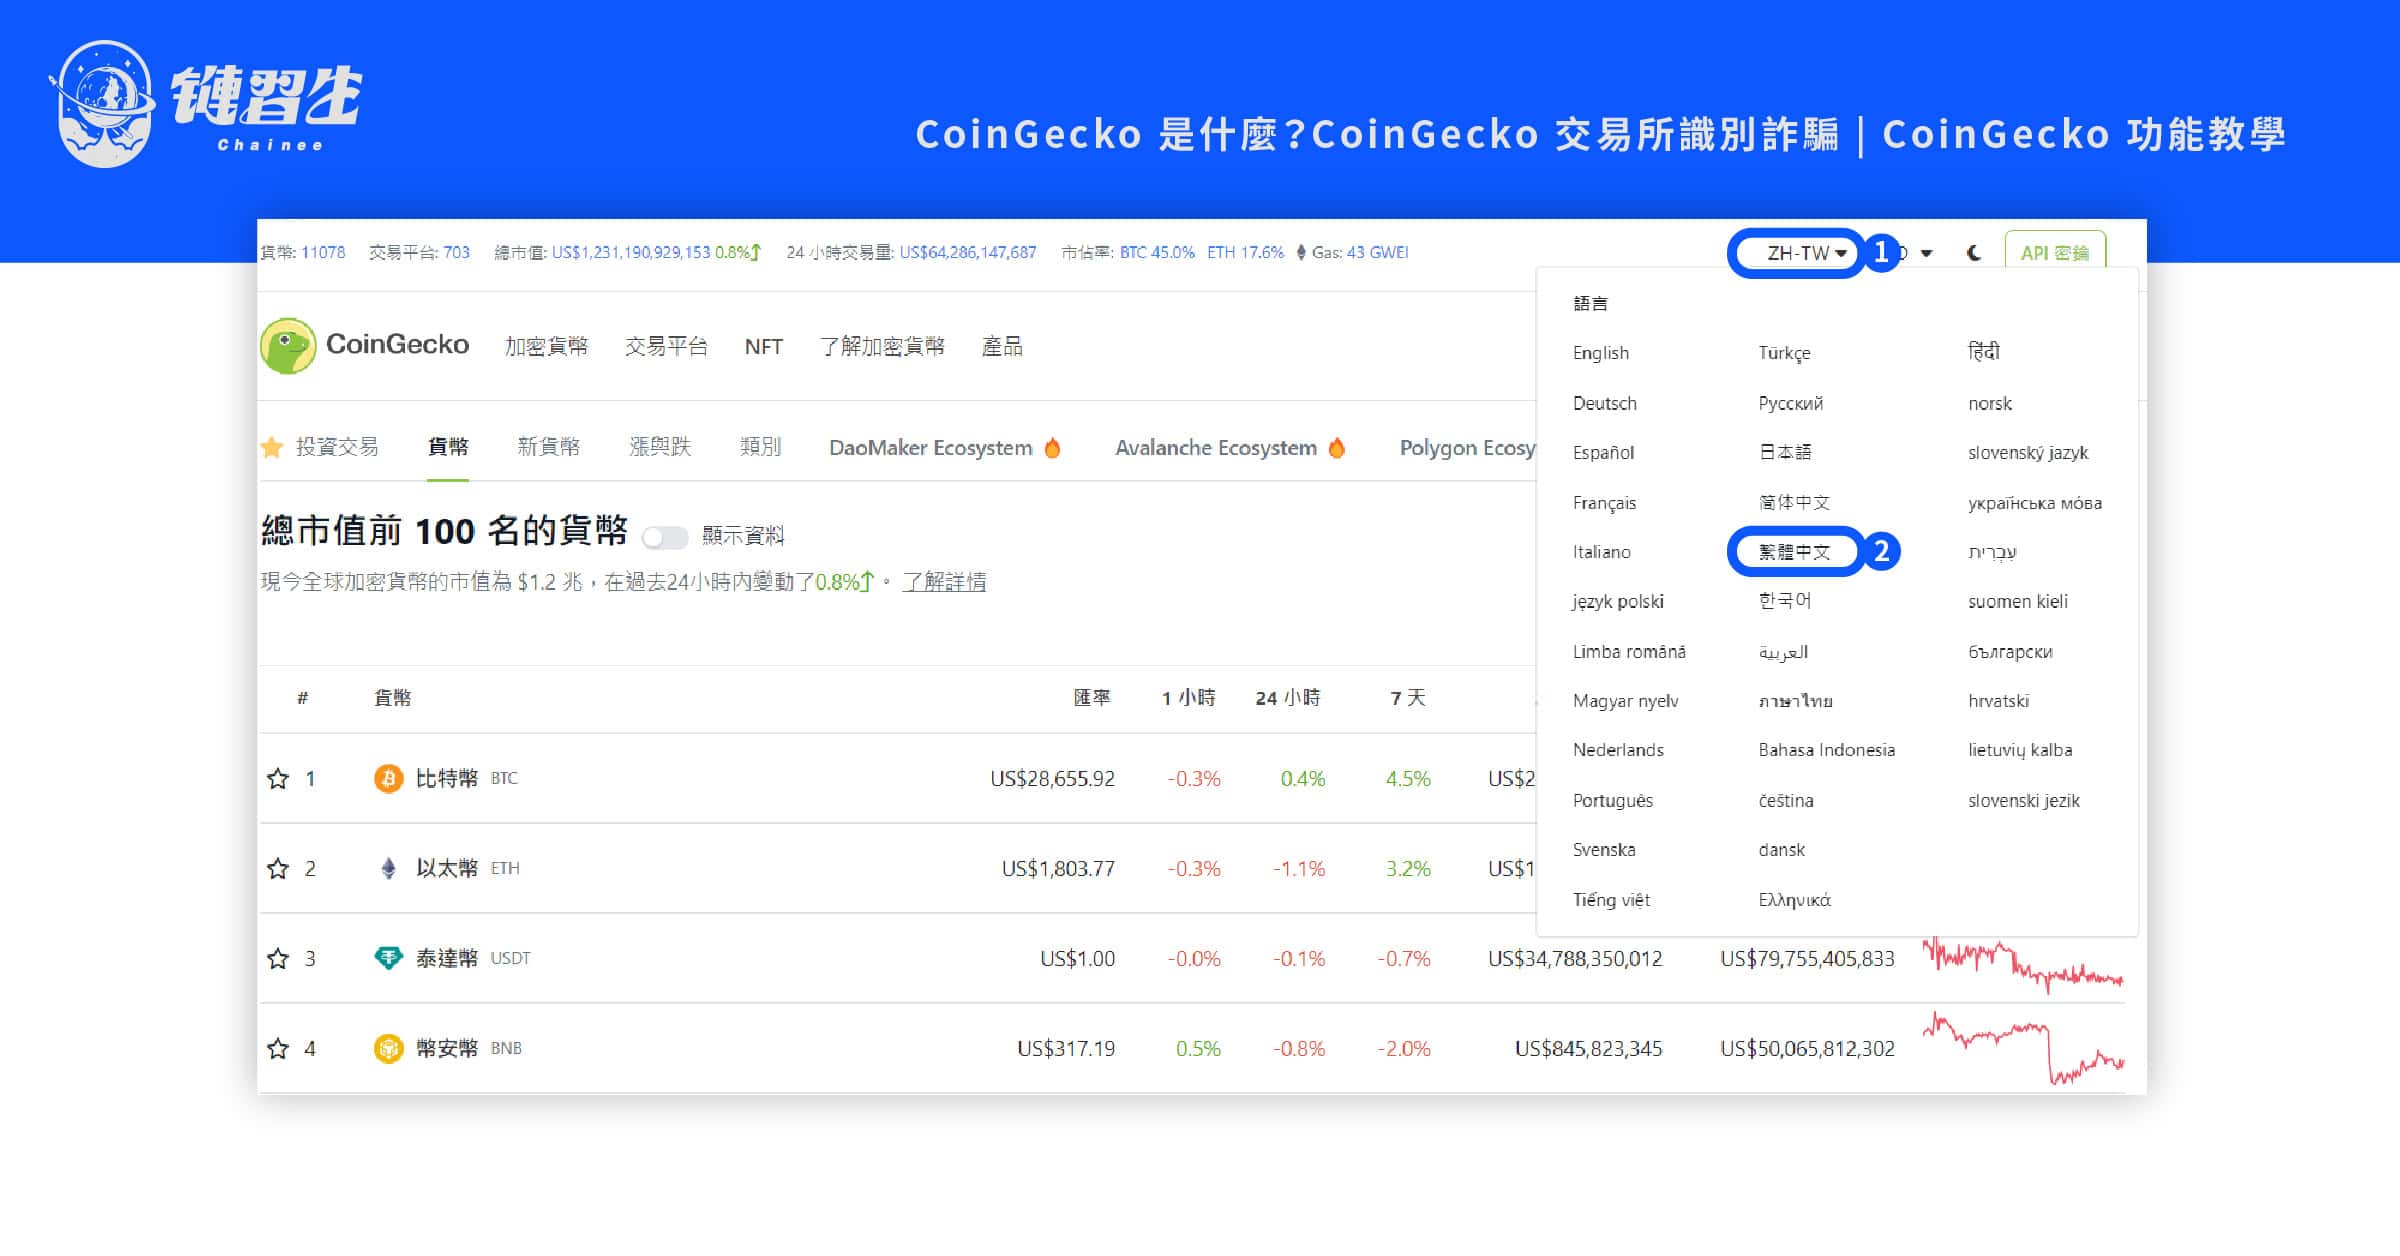Click the 匯率 column header

(1092, 698)
